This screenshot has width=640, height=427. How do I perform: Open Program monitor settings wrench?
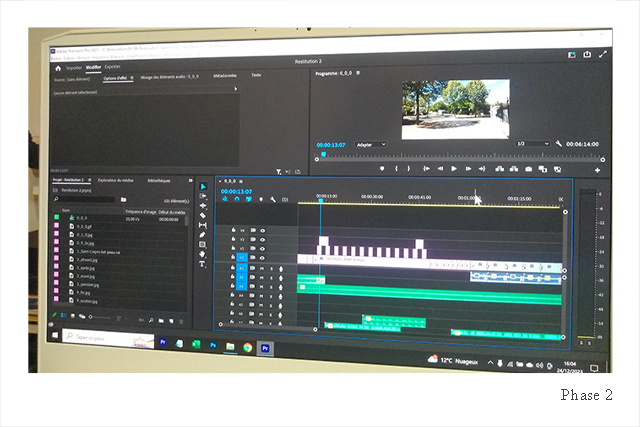tap(559, 144)
